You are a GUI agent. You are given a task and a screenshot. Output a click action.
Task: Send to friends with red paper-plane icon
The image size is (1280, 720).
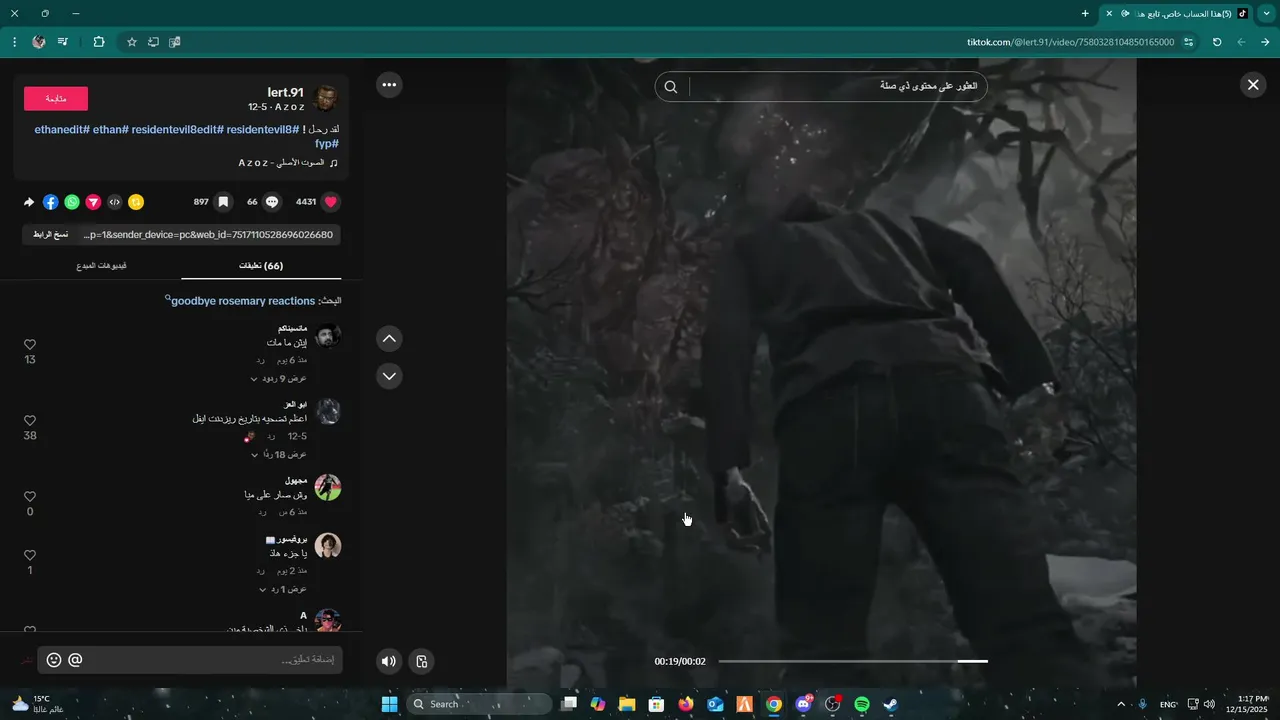[x=93, y=202]
